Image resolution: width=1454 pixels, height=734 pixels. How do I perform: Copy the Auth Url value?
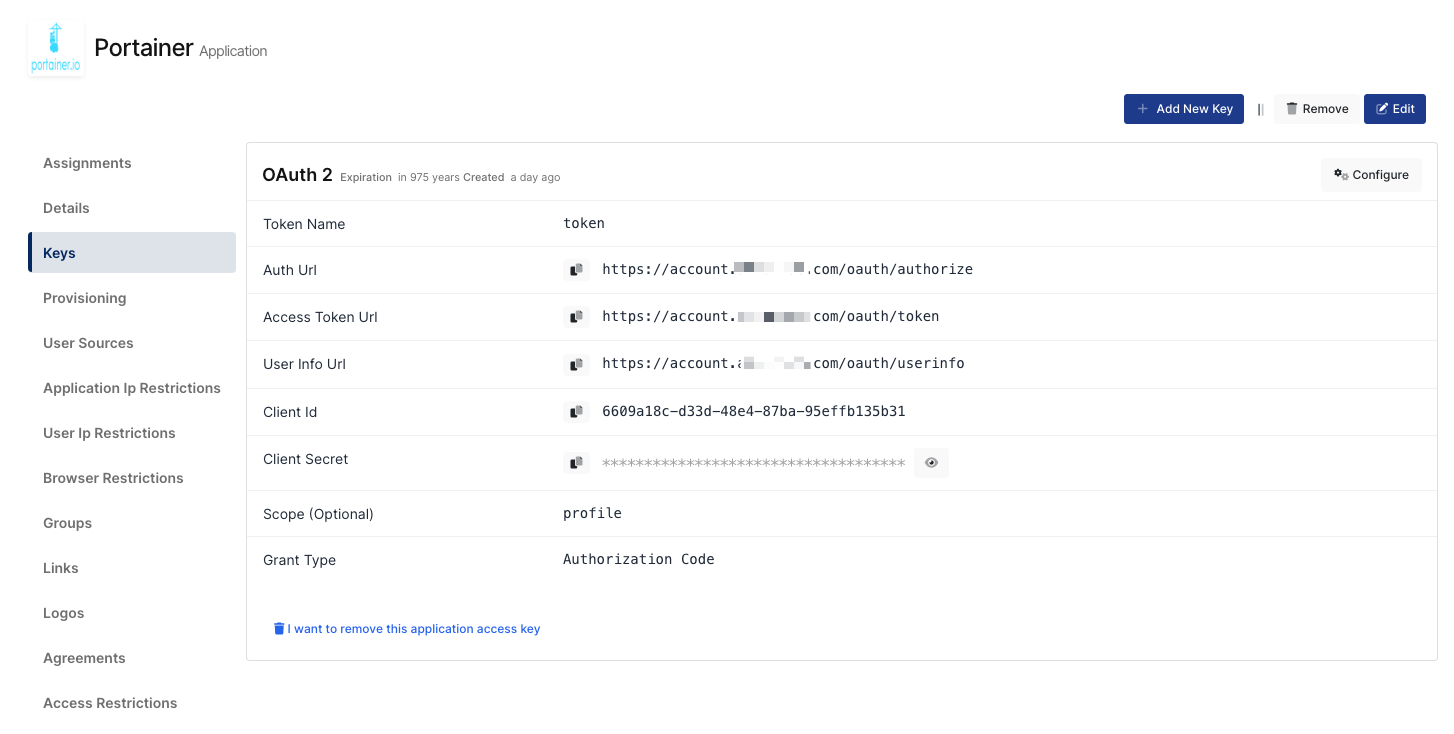[576, 270]
